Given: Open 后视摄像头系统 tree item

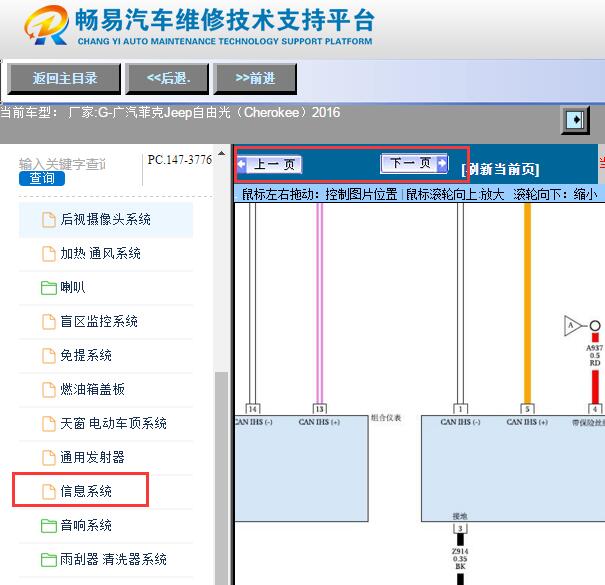Looking at the screenshot, I should tap(106, 219).
